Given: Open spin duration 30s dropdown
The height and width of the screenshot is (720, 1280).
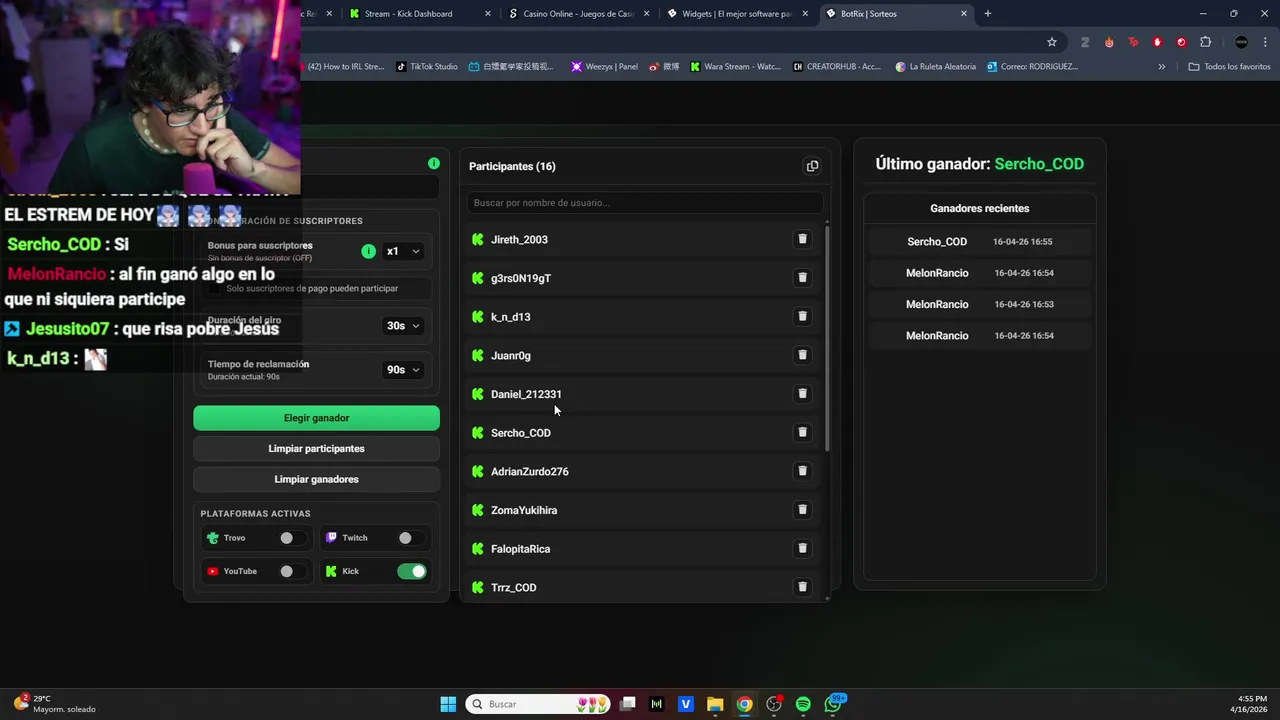Looking at the screenshot, I should pyautogui.click(x=403, y=326).
